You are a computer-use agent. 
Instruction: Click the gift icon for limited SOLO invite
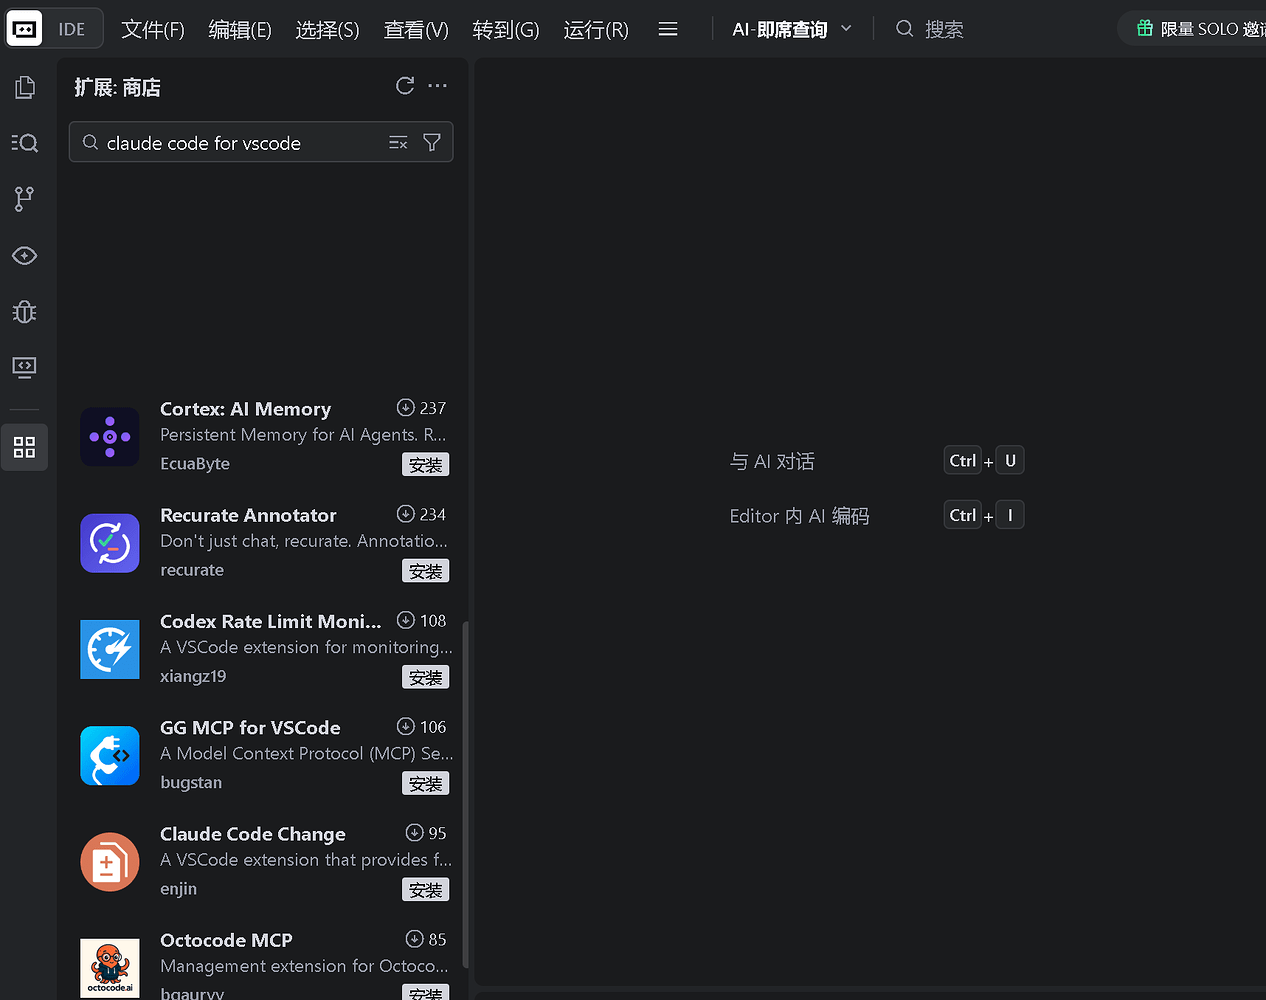1145,29
